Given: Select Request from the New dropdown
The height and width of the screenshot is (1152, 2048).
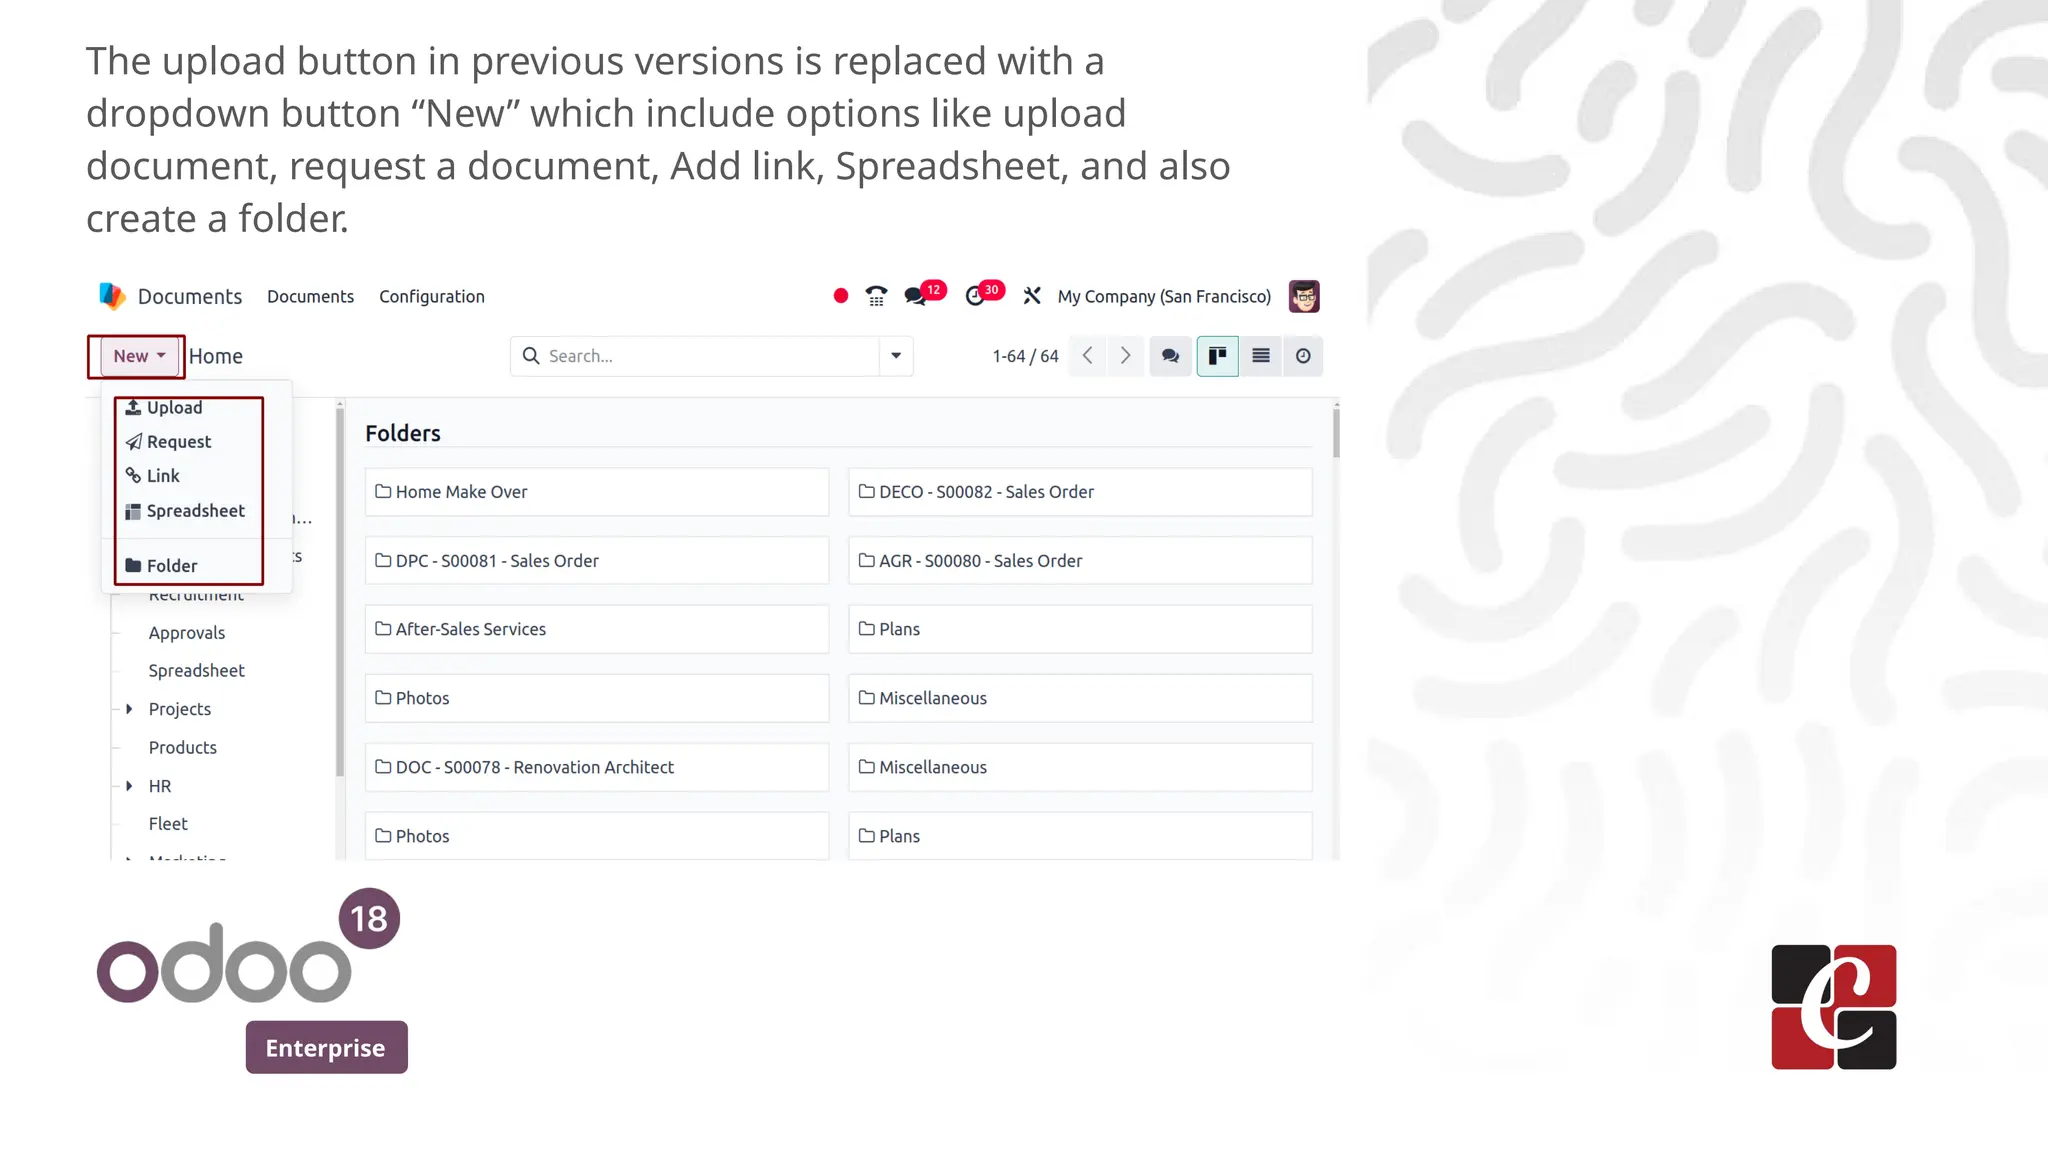Looking at the screenshot, I should pyautogui.click(x=178, y=442).
